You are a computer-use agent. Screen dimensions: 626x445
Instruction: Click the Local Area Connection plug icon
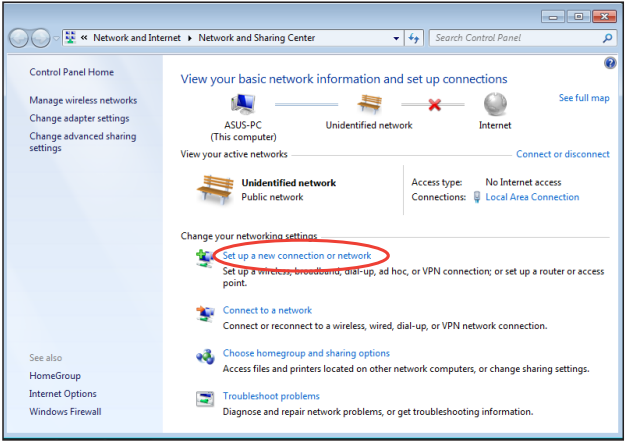point(477,197)
